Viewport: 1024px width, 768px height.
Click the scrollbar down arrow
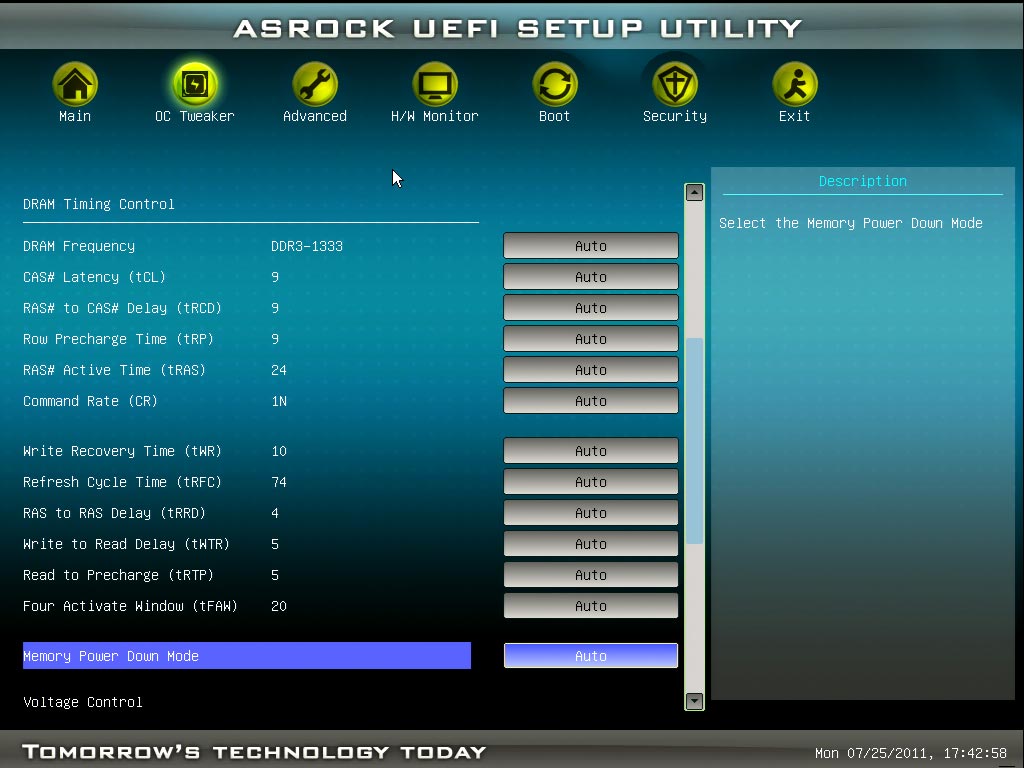(694, 701)
